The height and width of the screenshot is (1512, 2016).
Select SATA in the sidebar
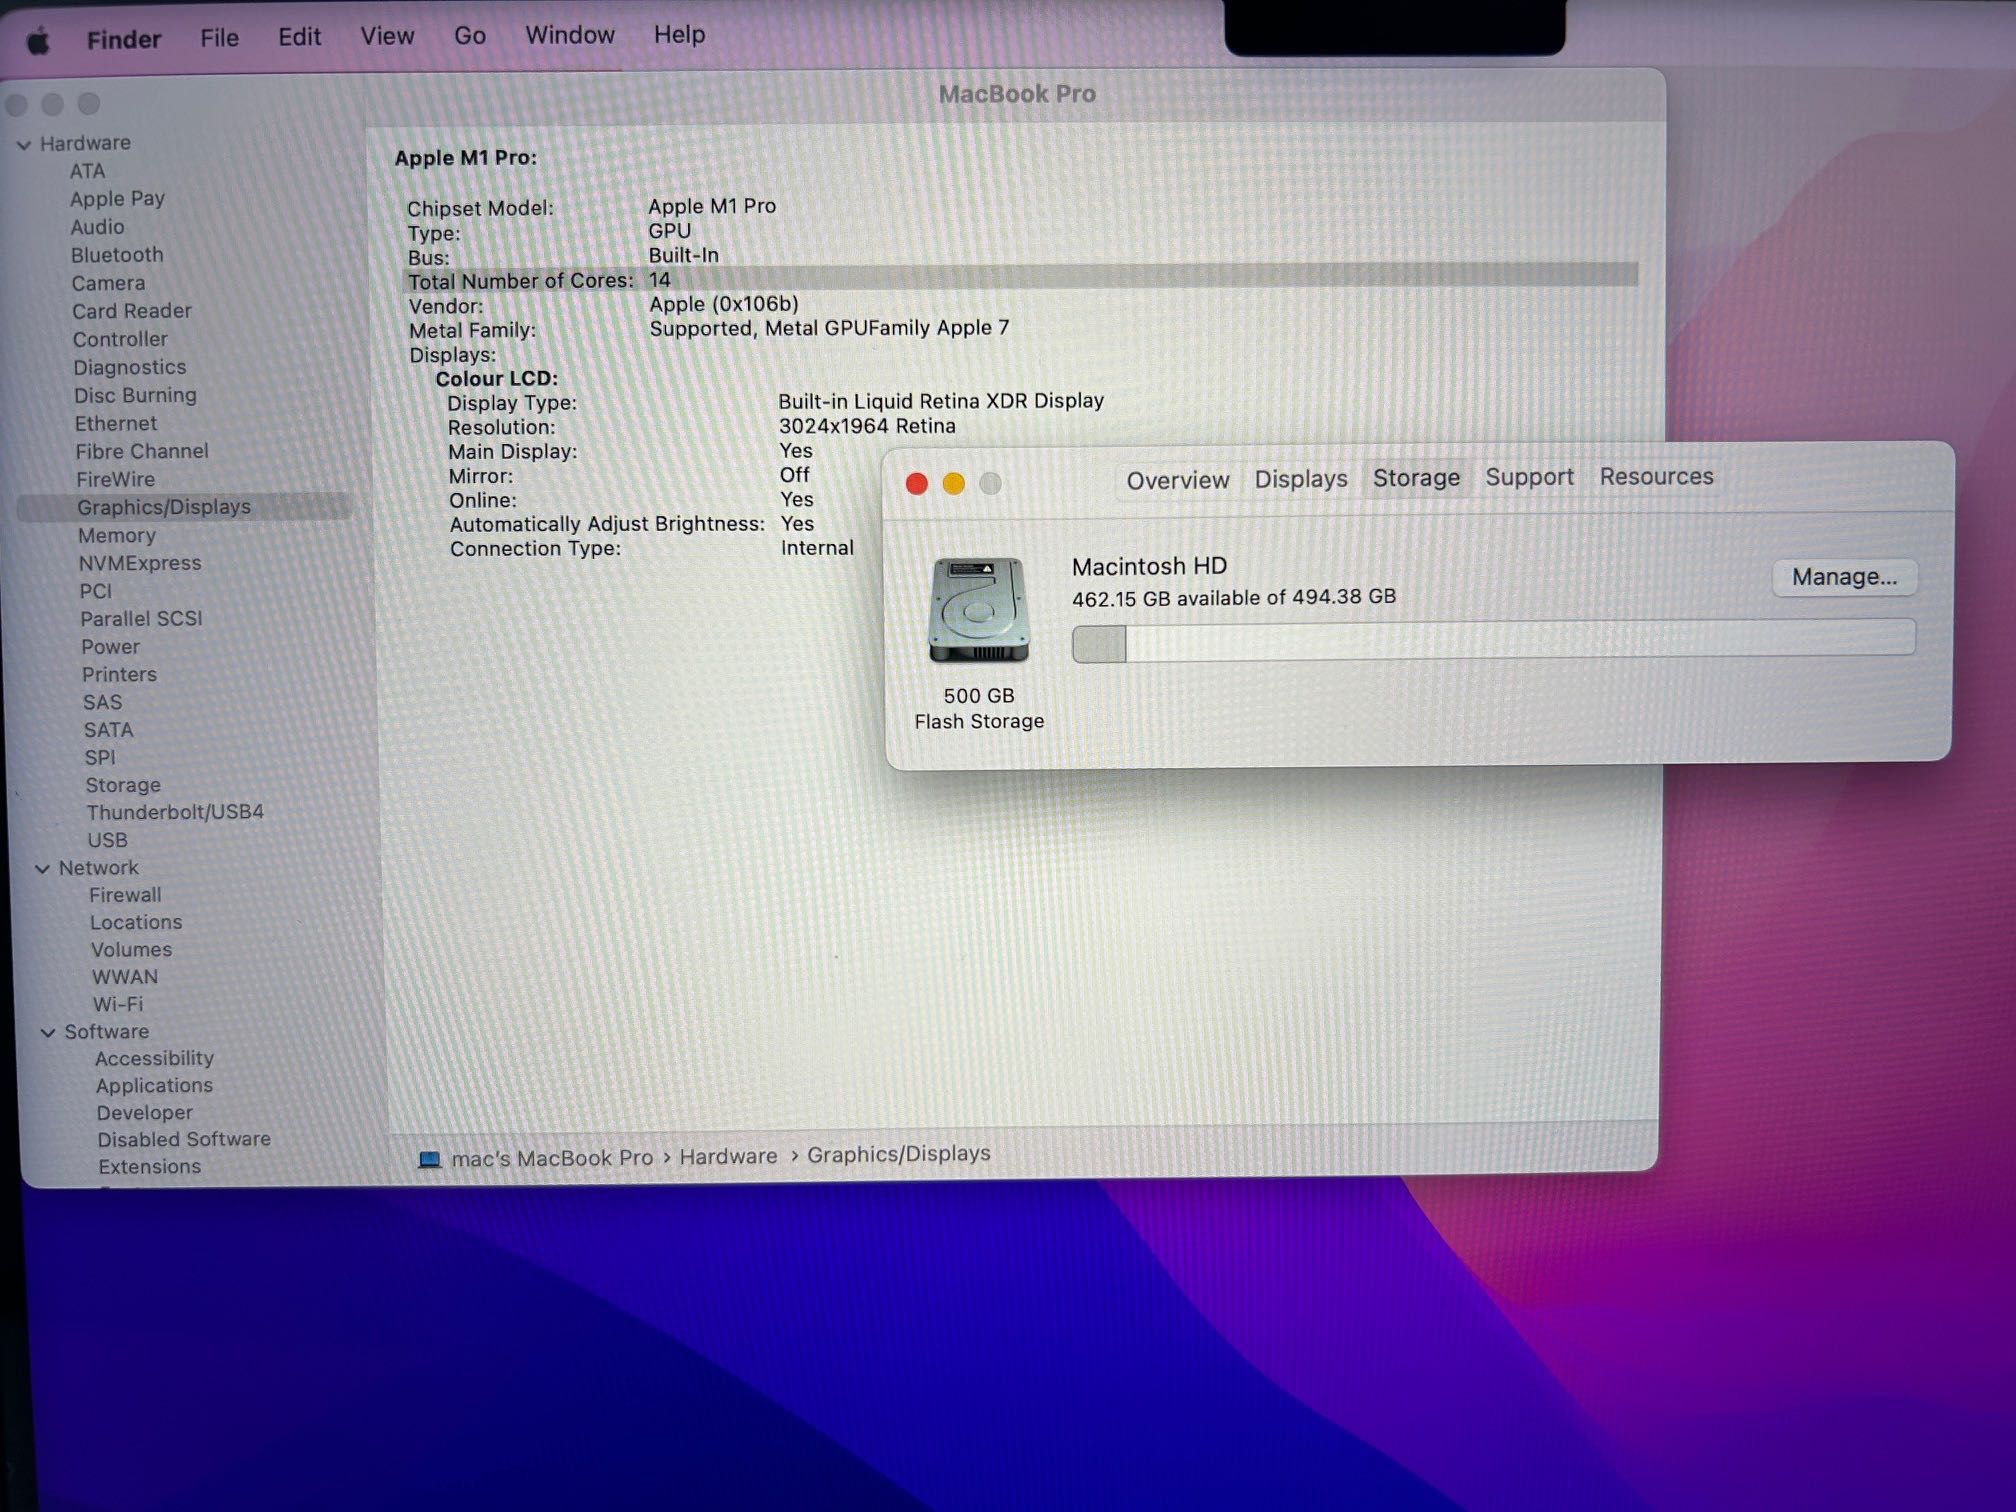pos(108,730)
